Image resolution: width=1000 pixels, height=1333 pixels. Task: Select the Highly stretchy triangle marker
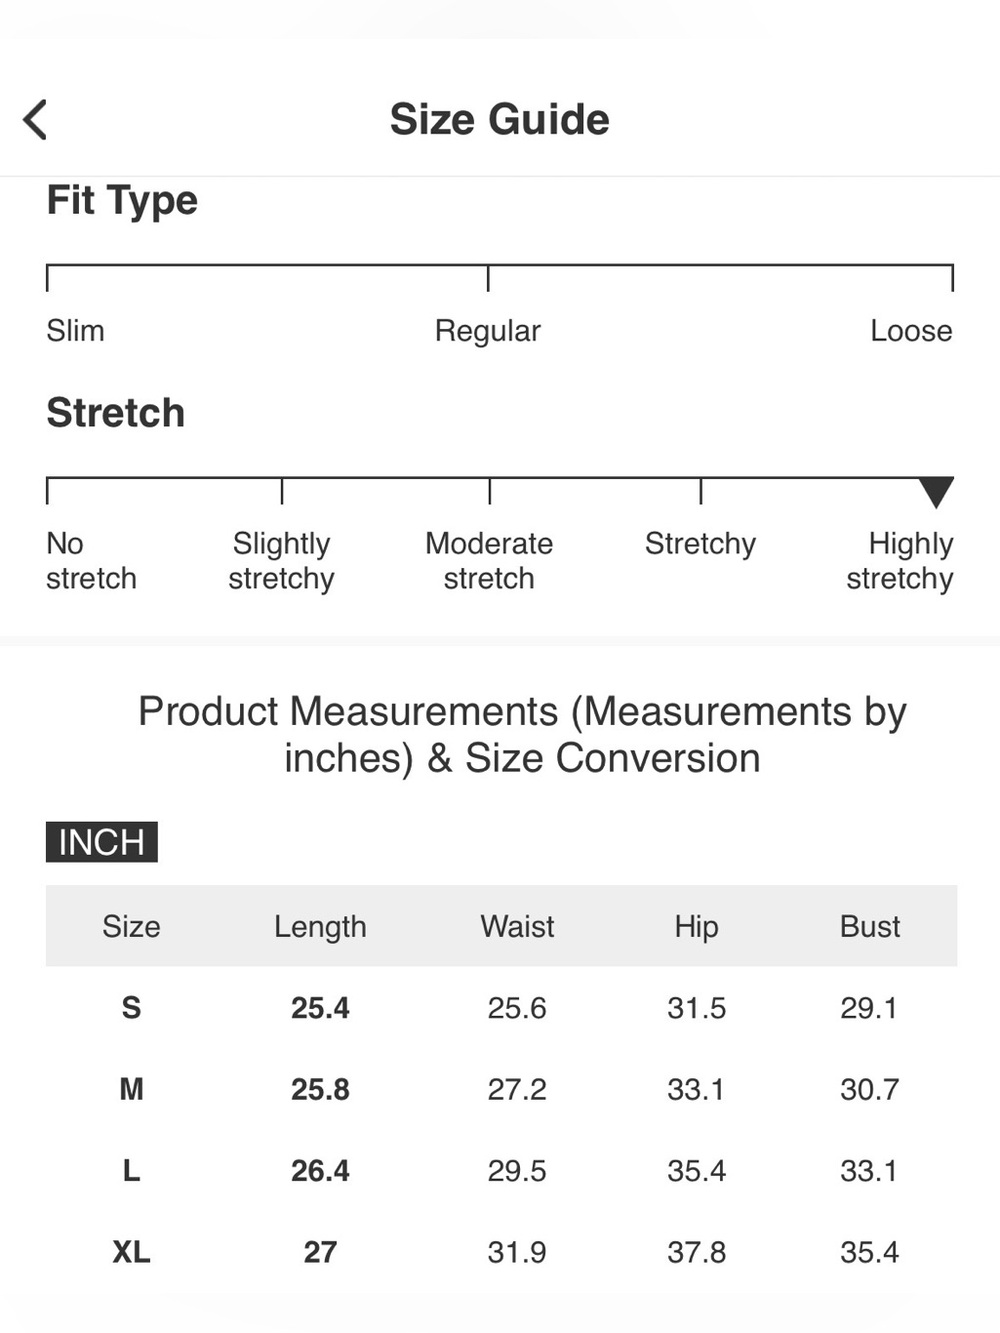tap(936, 491)
